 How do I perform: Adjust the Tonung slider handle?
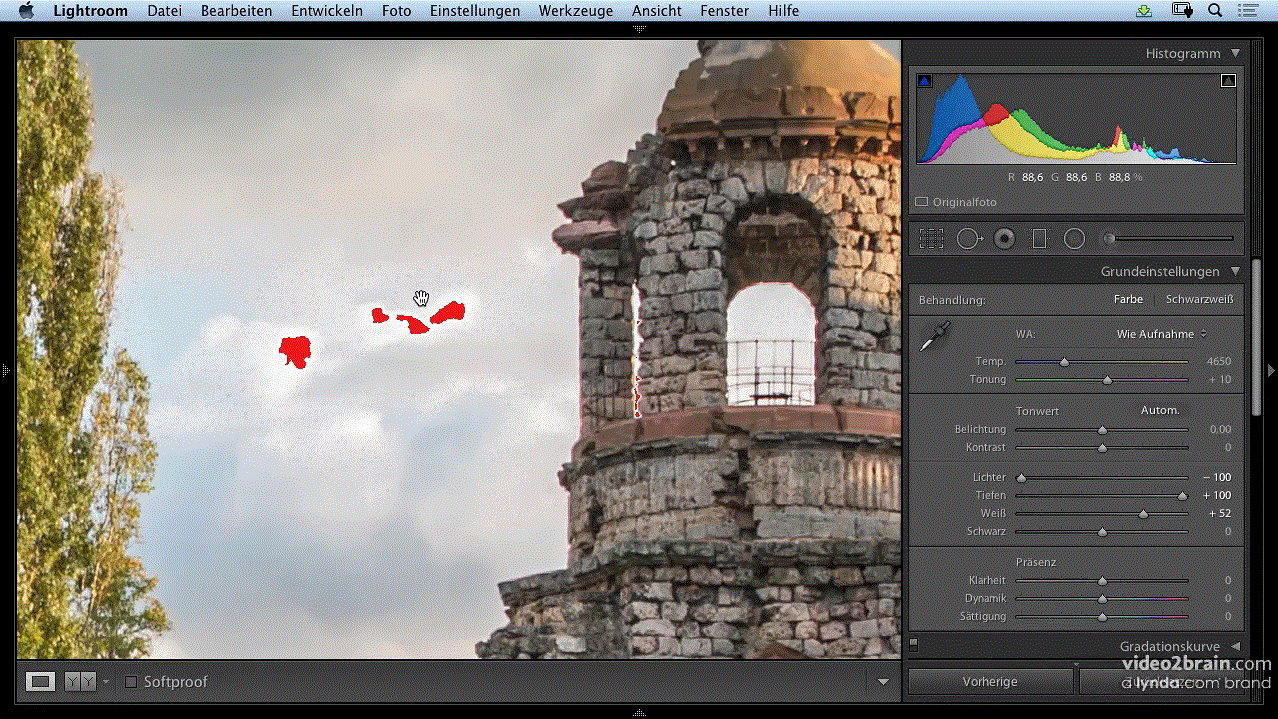point(1107,380)
